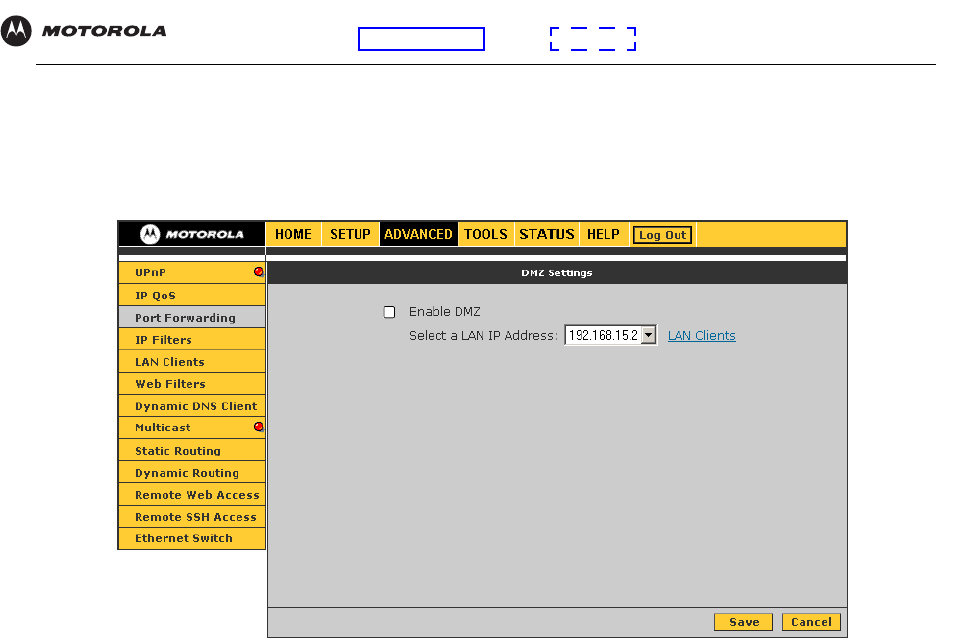Open Remote Web Access settings
This screenshot has height=640, width=965.
tap(191, 495)
